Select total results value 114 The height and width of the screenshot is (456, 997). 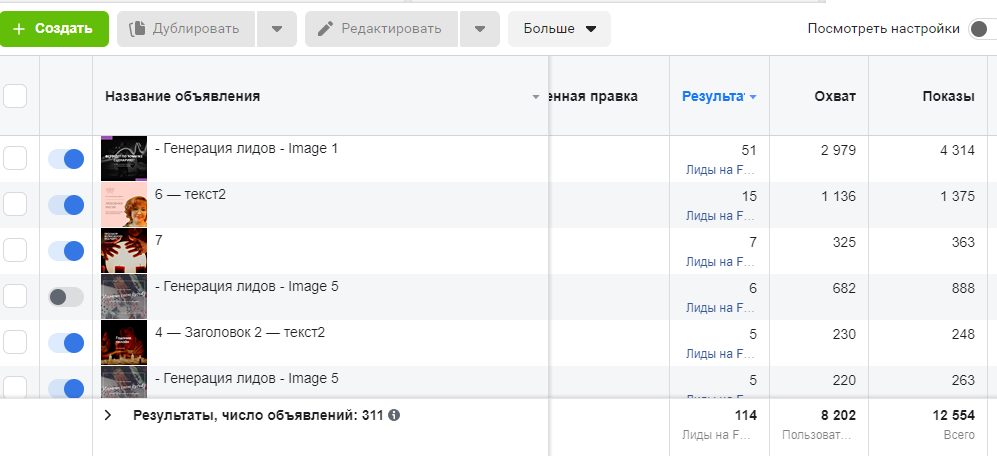click(746, 415)
